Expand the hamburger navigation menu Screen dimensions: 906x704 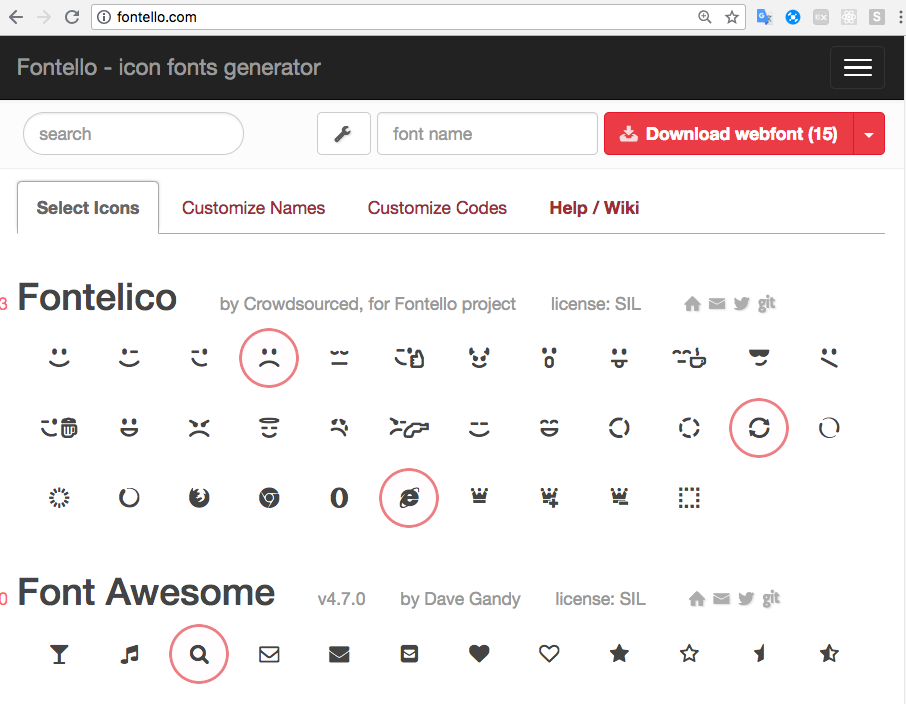(x=857, y=68)
